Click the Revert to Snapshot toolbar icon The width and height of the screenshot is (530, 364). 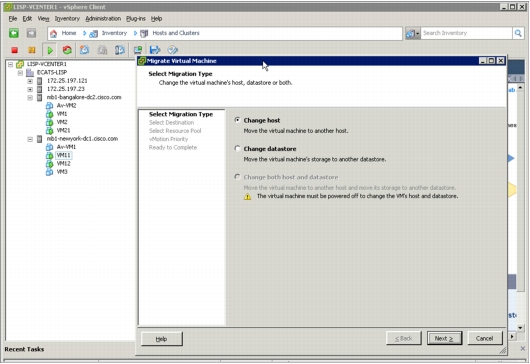point(102,50)
